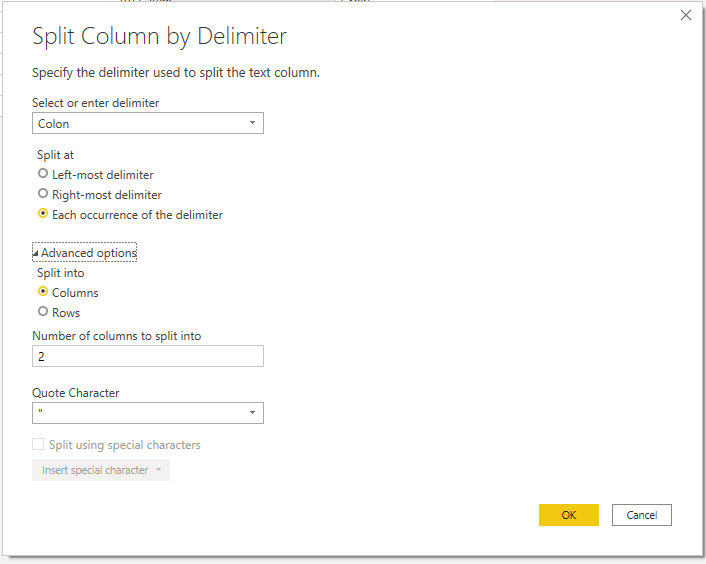Open the Quote Character dropdown
Viewport: 706px width, 564px height.
pos(148,413)
